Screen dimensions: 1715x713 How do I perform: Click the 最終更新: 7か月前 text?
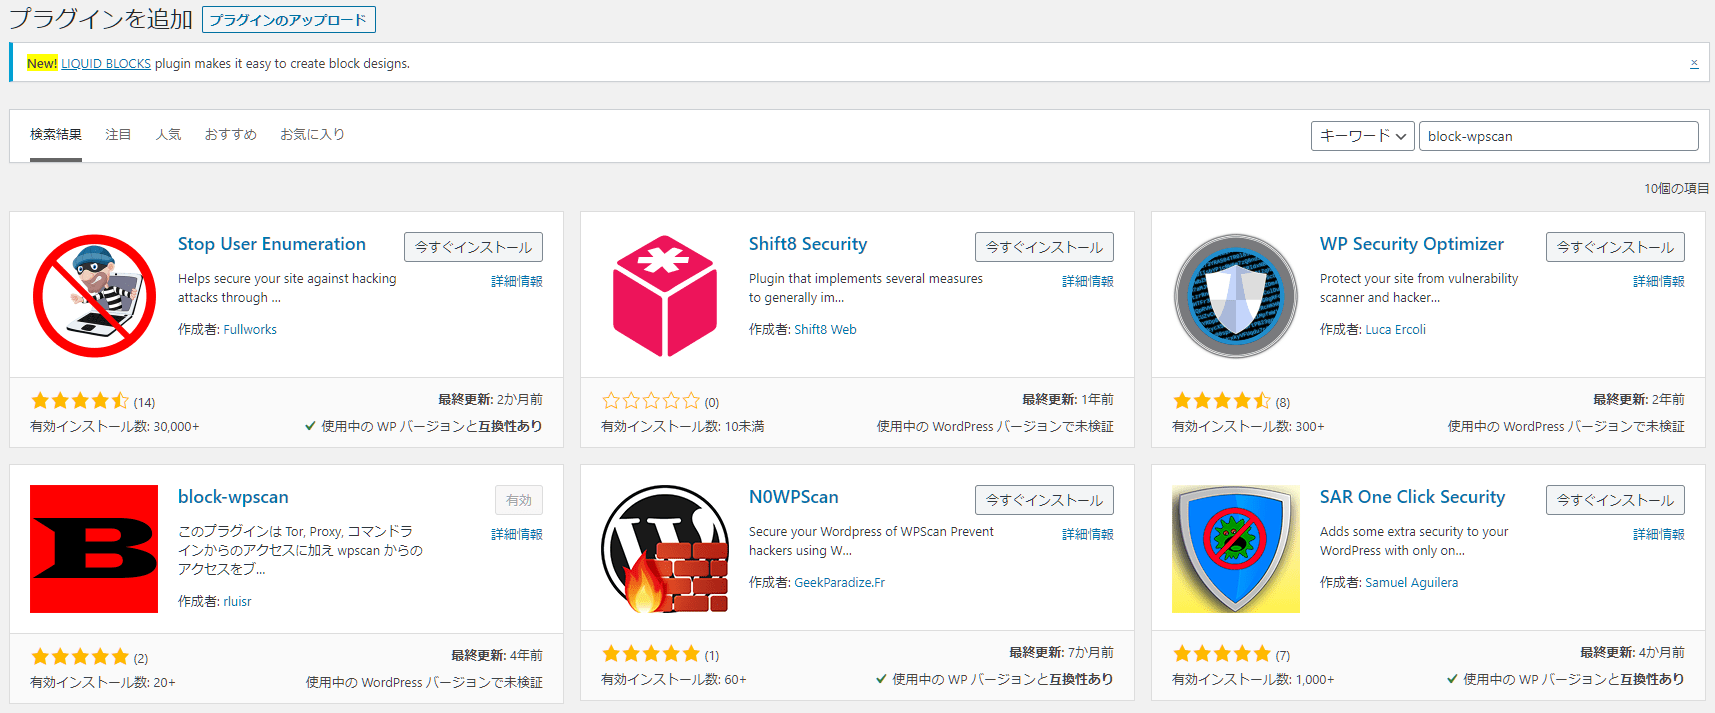(1061, 652)
